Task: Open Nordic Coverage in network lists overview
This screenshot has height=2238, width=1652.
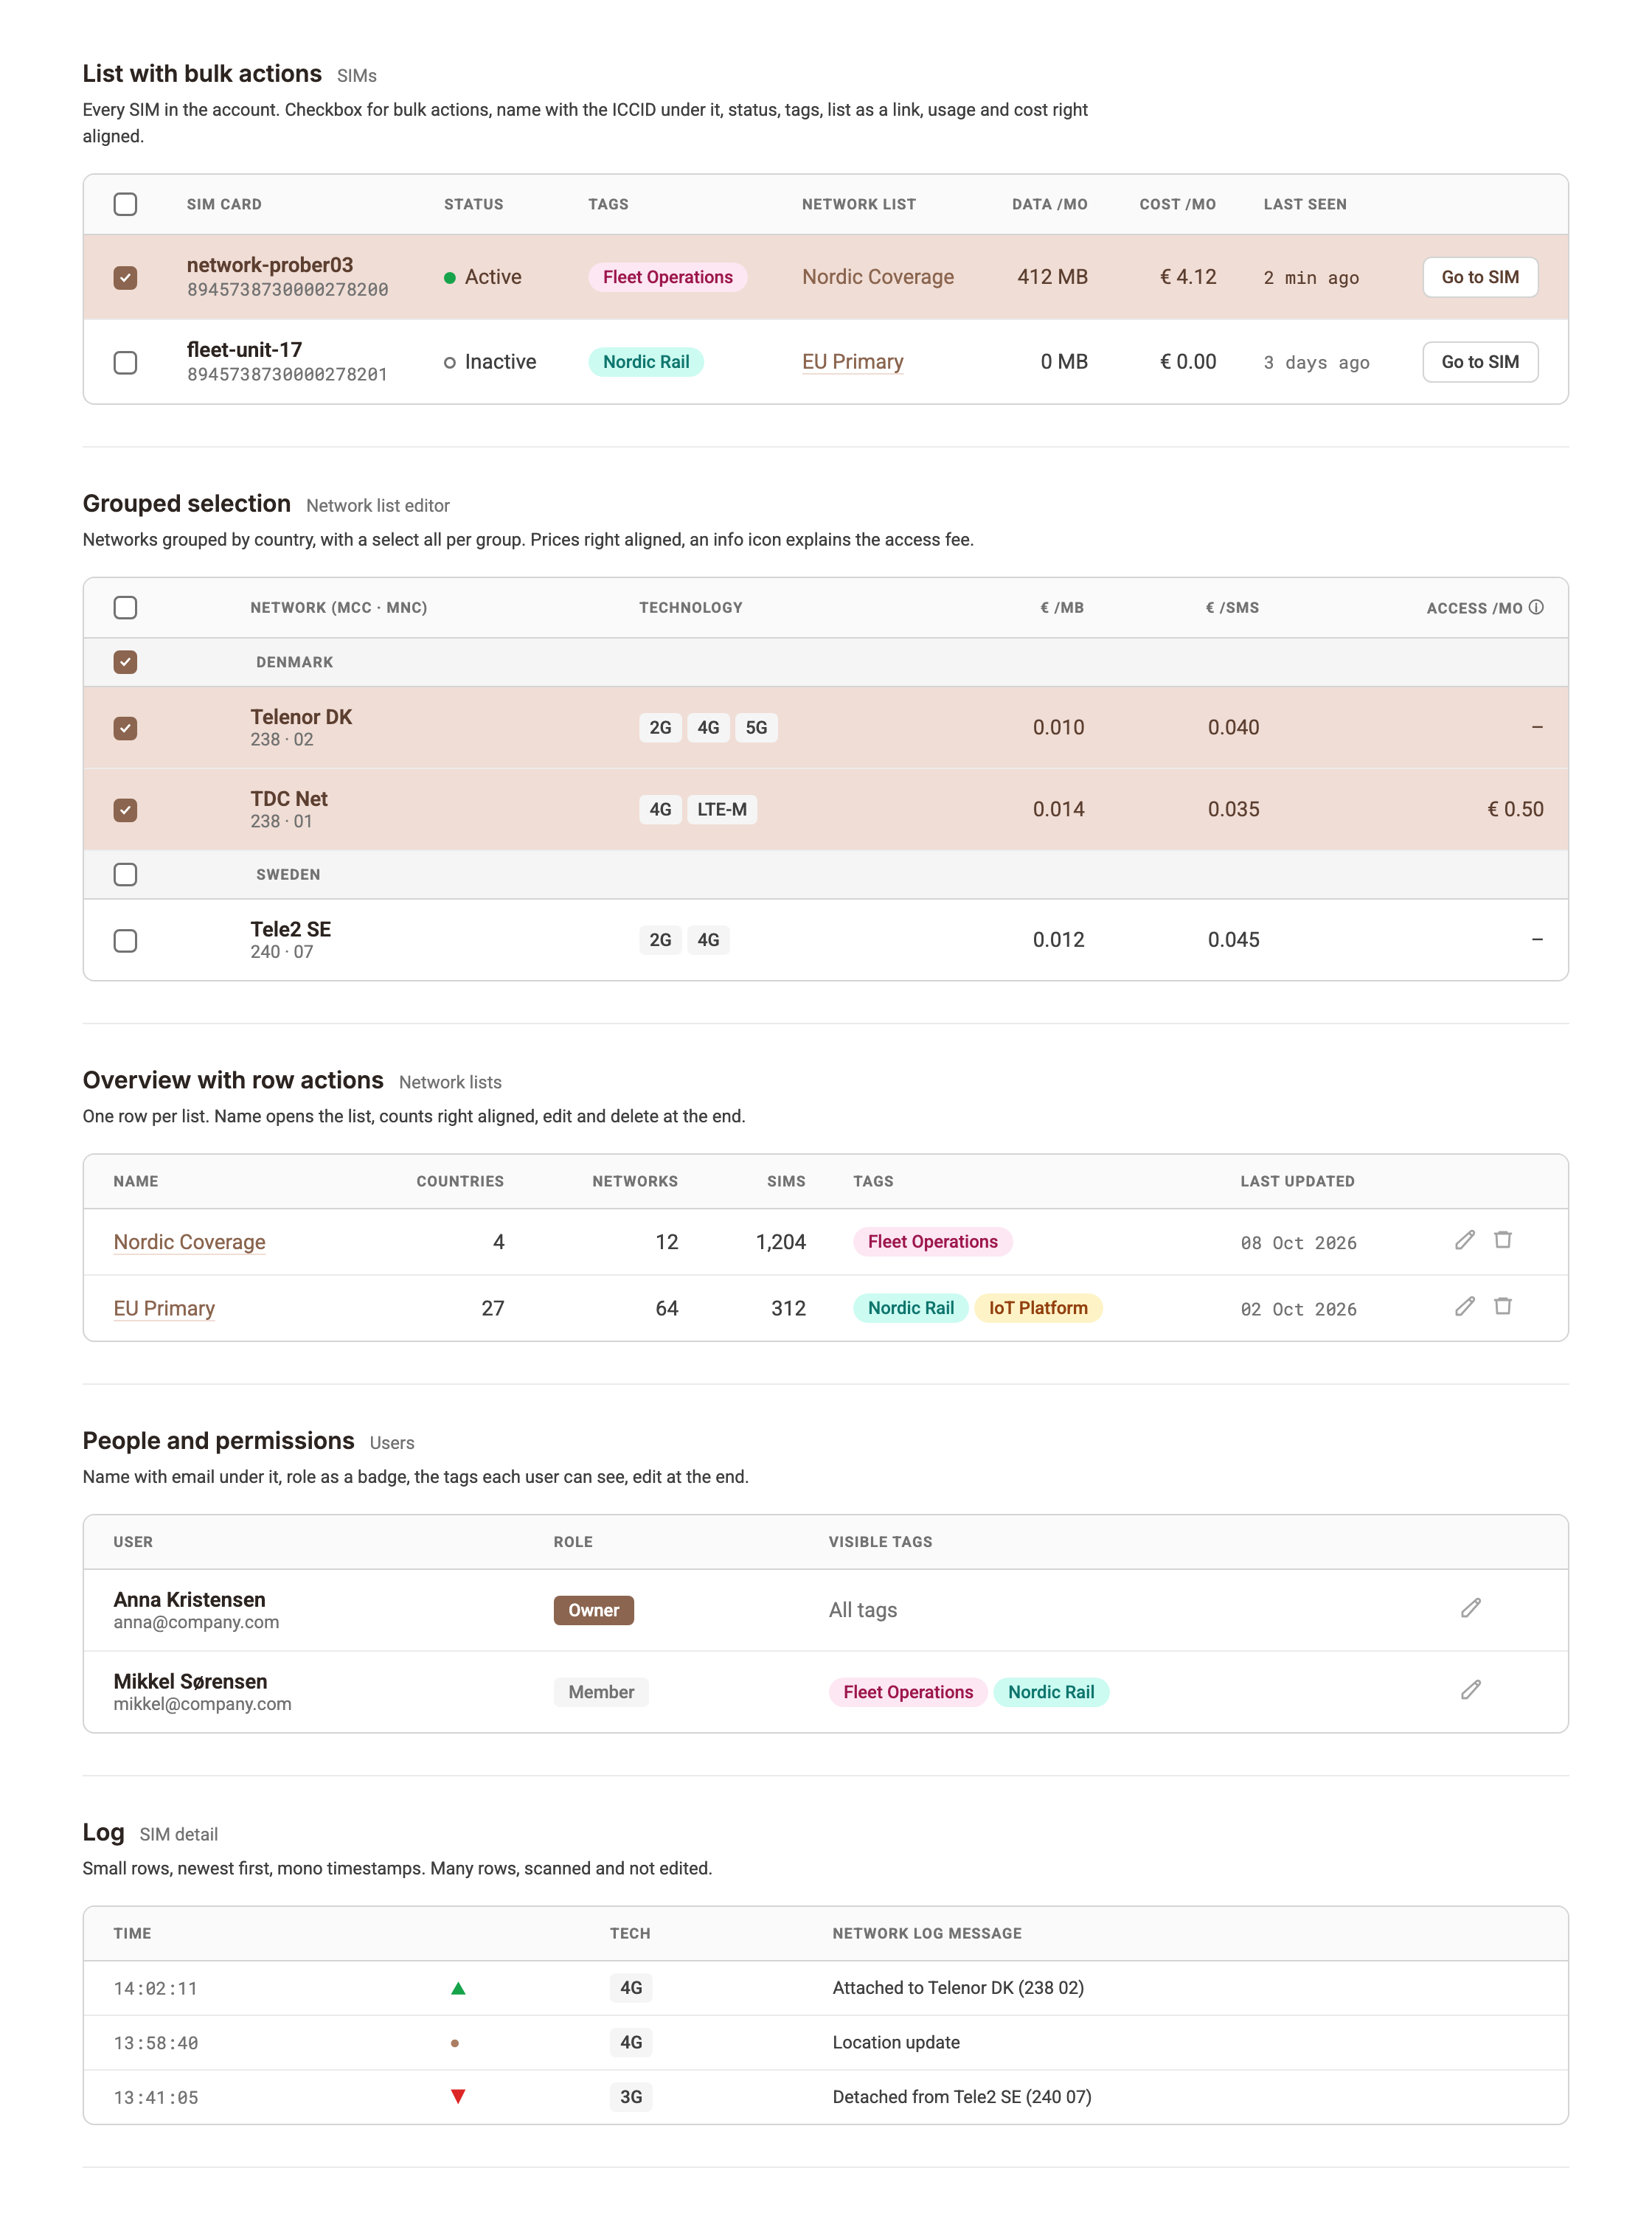Action: pos(189,1242)
